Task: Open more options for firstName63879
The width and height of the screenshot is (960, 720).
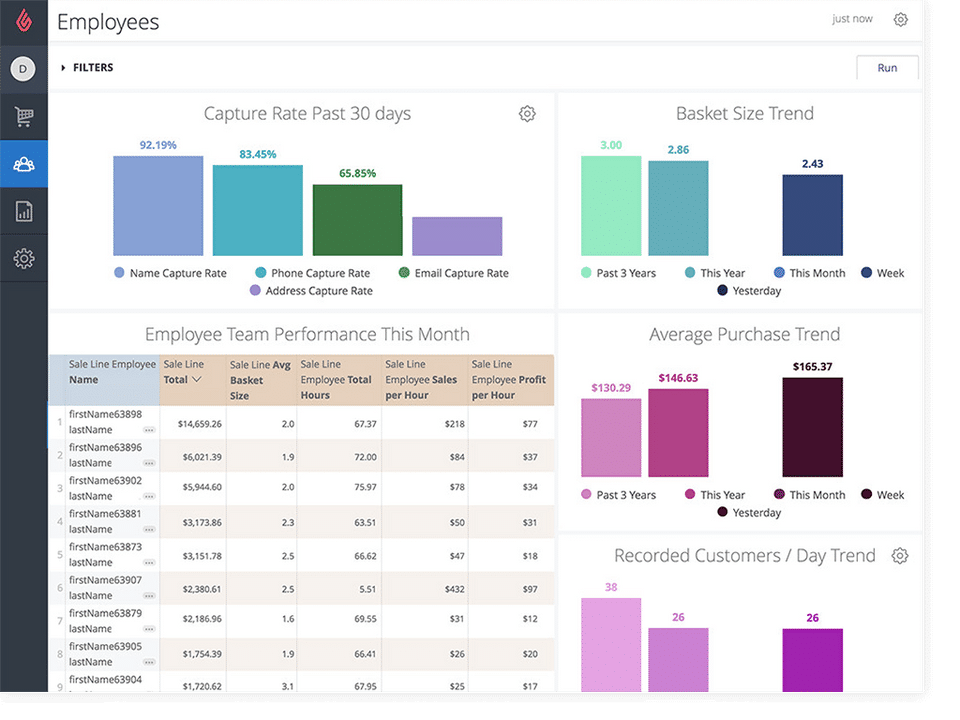Action: (149, 629)
